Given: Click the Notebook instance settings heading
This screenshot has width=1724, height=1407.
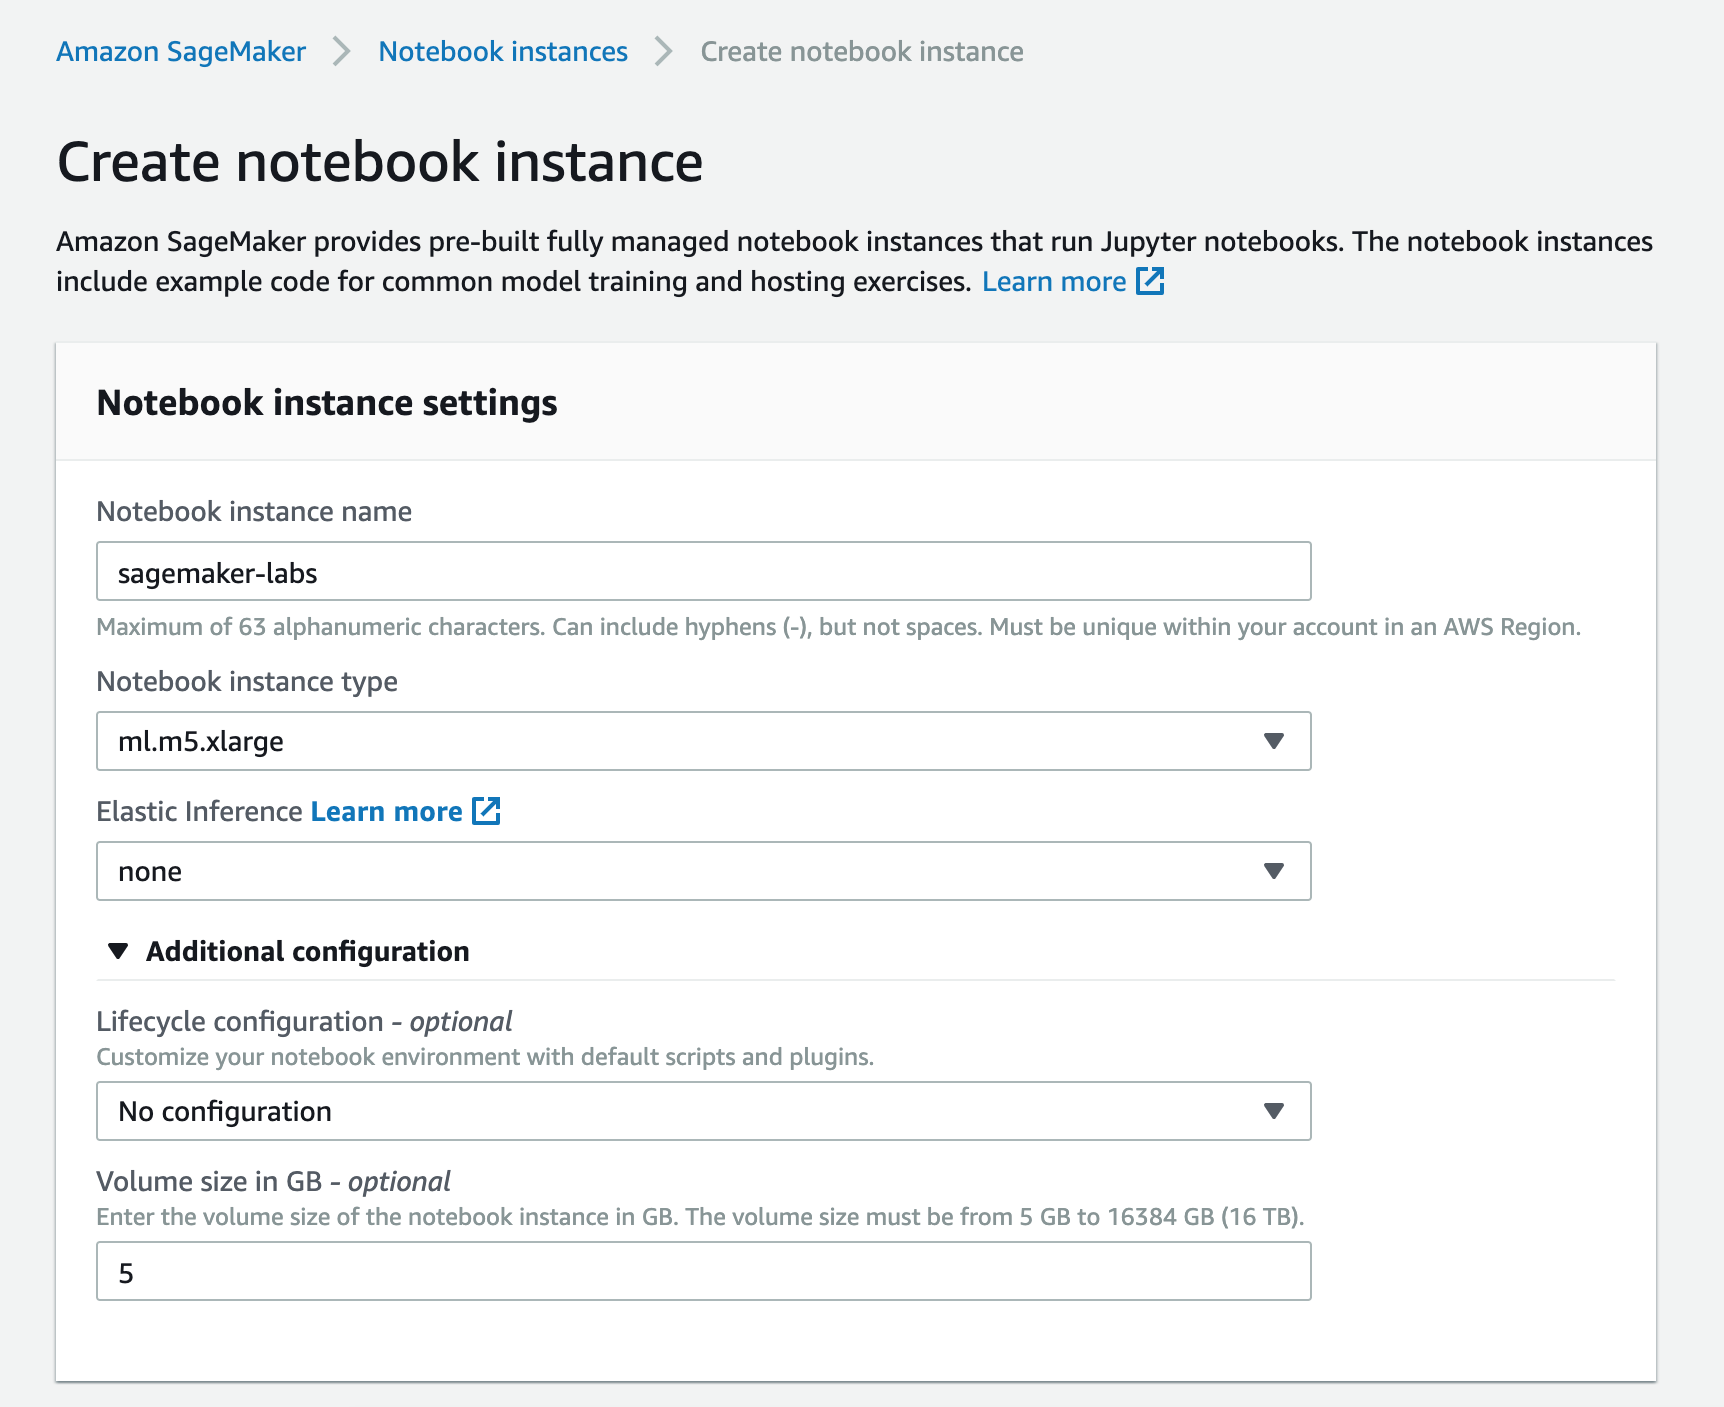Looking at the screenshot, I should pos(327,402).
